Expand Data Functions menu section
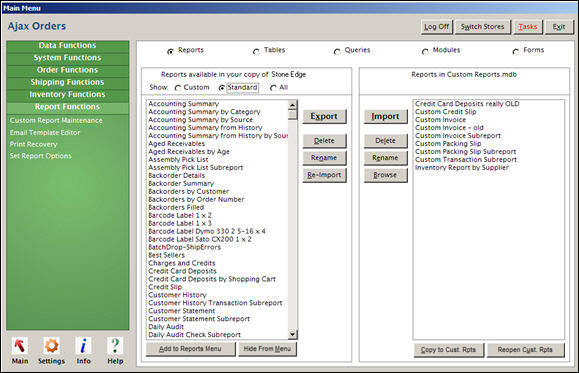Viewport: 579px width, 373px height. coord(68,46)
